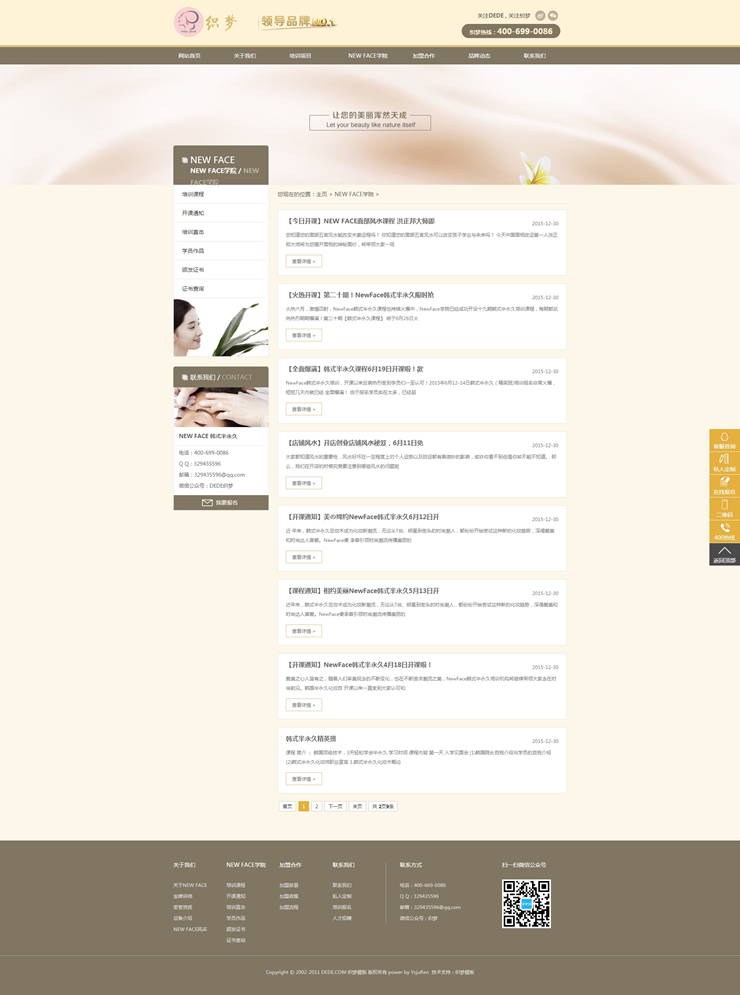Click the 我要报名 envelope button
Image resolution: width=740 pixels, height=995 pixels.
point(221,503)
